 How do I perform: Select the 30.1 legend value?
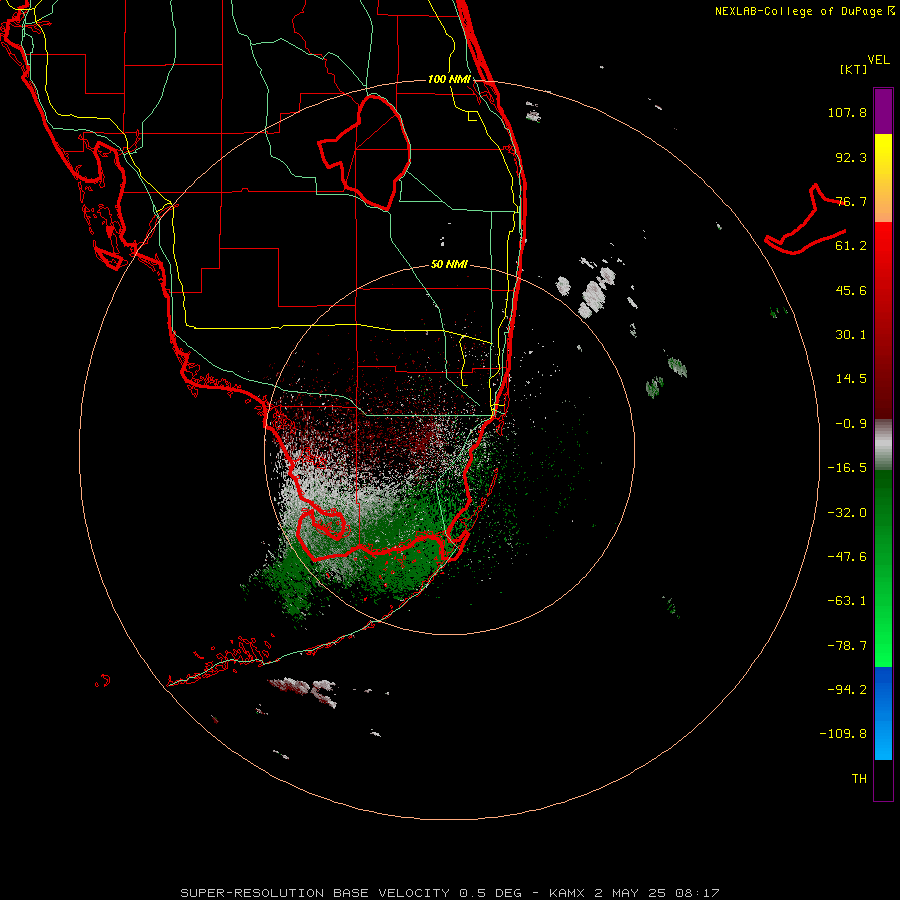[x=851, y=335]
